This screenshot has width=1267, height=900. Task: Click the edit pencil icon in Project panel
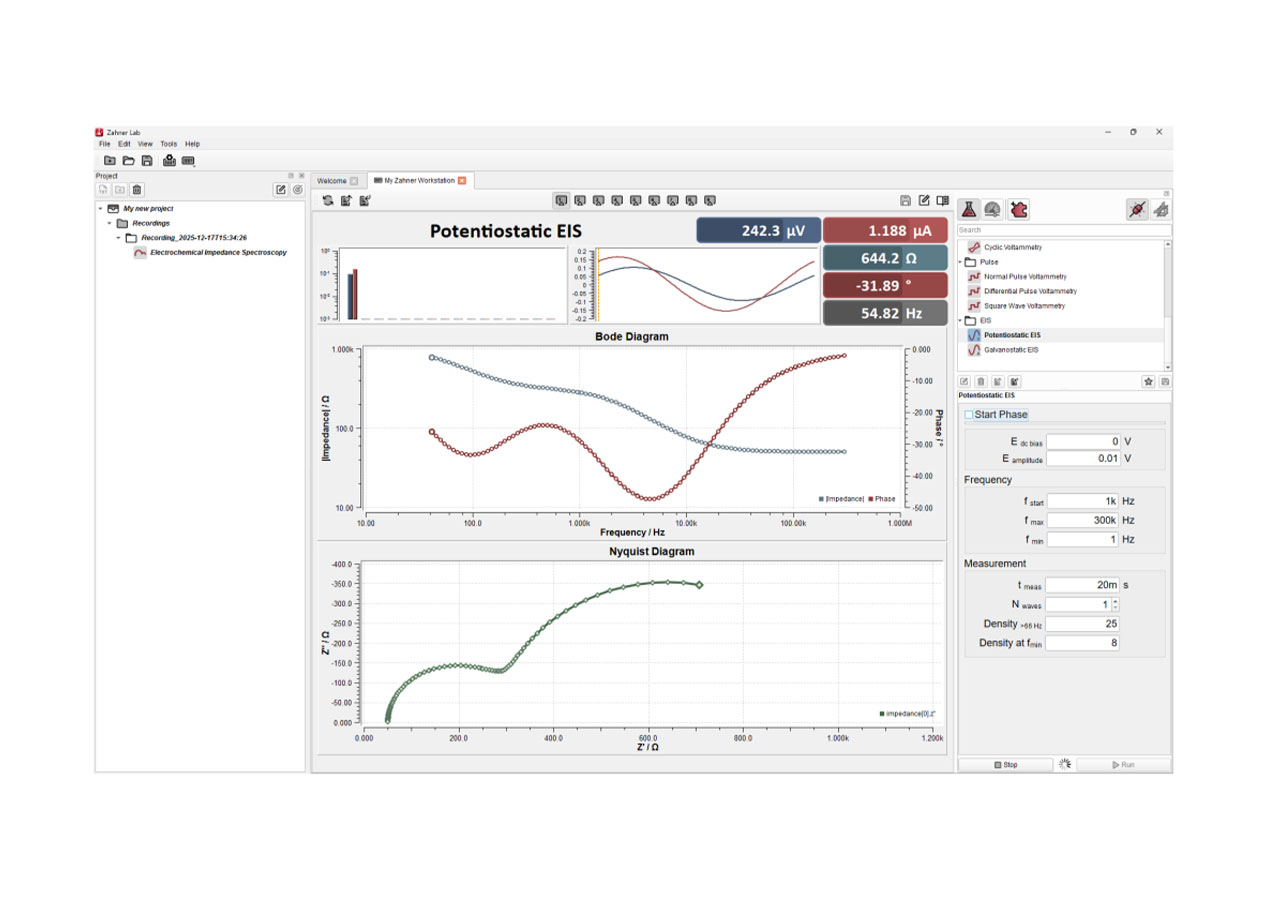click(280, 190)
